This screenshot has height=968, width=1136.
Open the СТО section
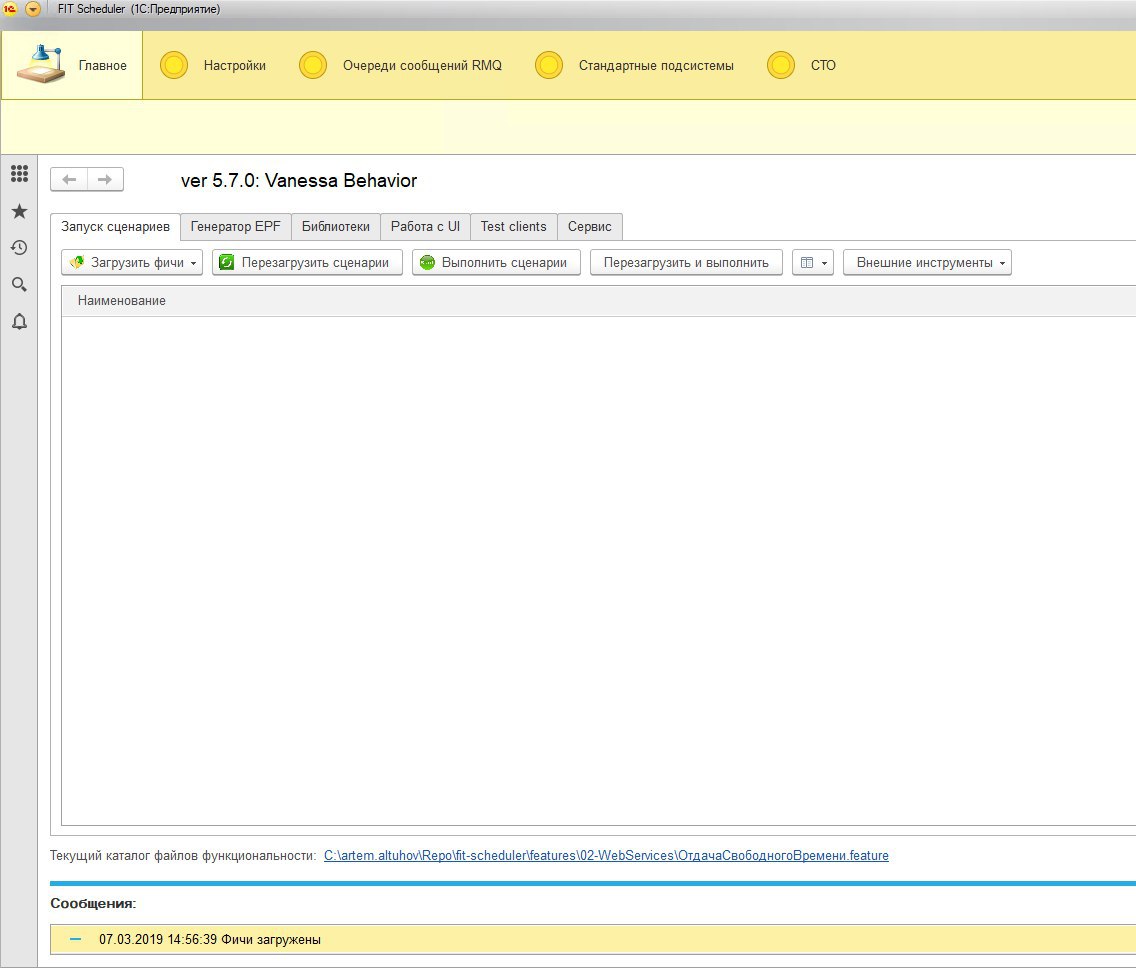pyautogui.click(x=802, y=65)
